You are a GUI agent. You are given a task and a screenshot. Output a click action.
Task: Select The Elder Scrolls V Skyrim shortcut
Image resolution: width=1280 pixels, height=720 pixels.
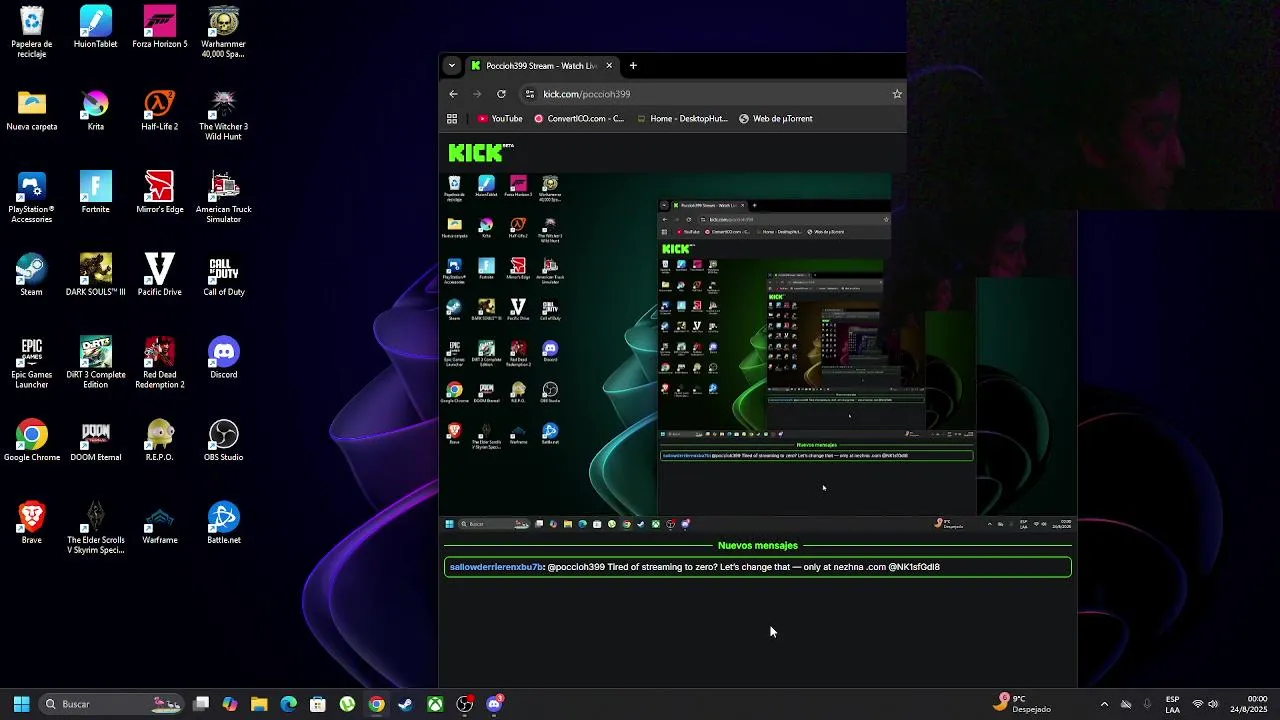pos(96,528)
